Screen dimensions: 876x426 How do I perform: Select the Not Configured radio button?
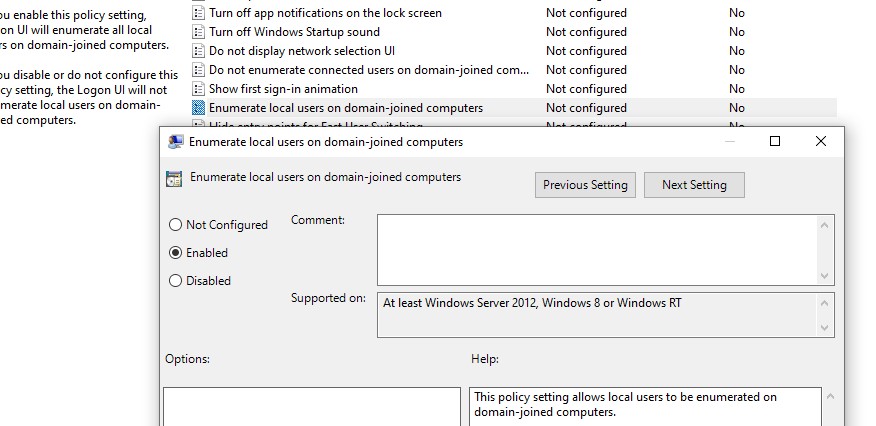176,225
